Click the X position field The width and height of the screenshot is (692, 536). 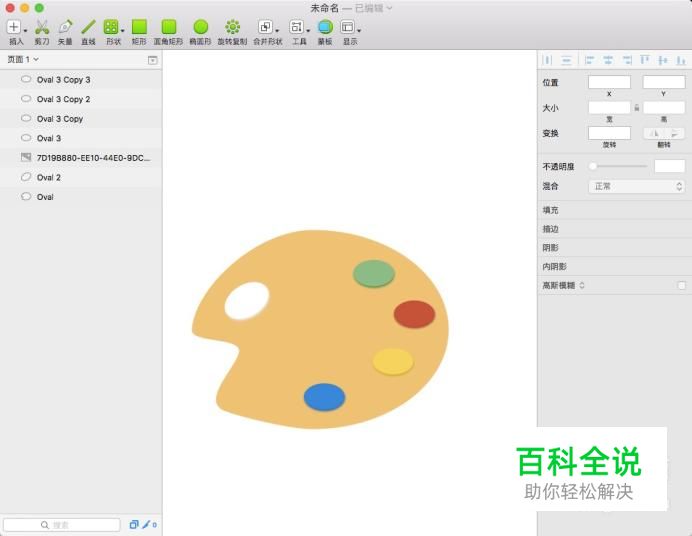609,82
